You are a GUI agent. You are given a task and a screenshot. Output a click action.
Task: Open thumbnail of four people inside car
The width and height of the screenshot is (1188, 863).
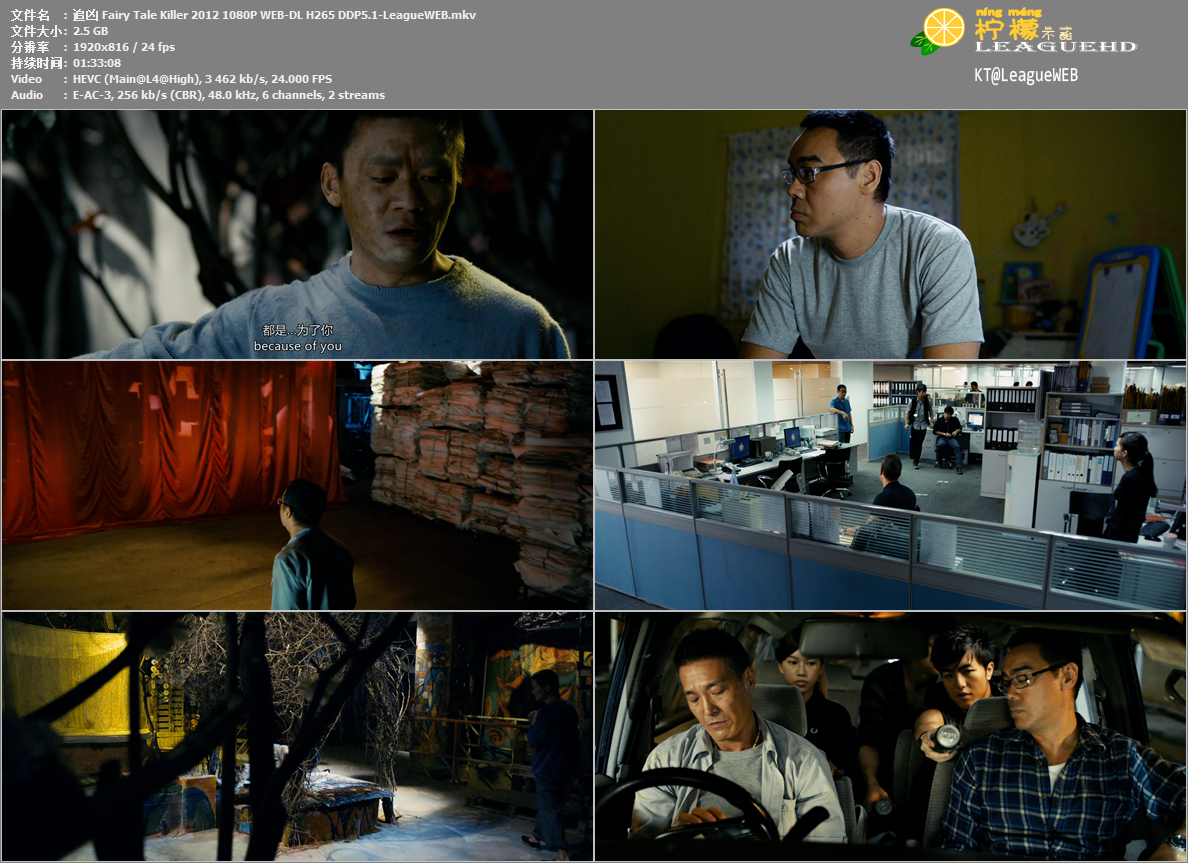click(890, 736)
